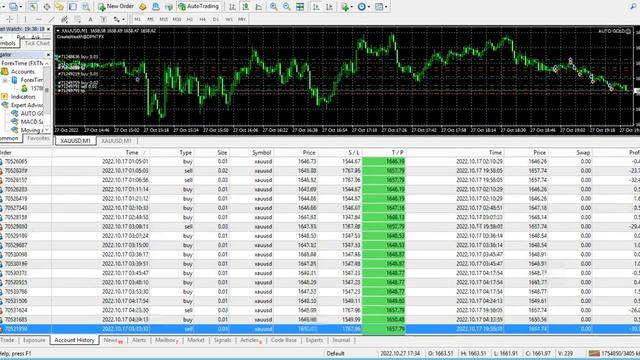
Task: Select the Fibonacci Retracement tool
Action: coord(78,19)
